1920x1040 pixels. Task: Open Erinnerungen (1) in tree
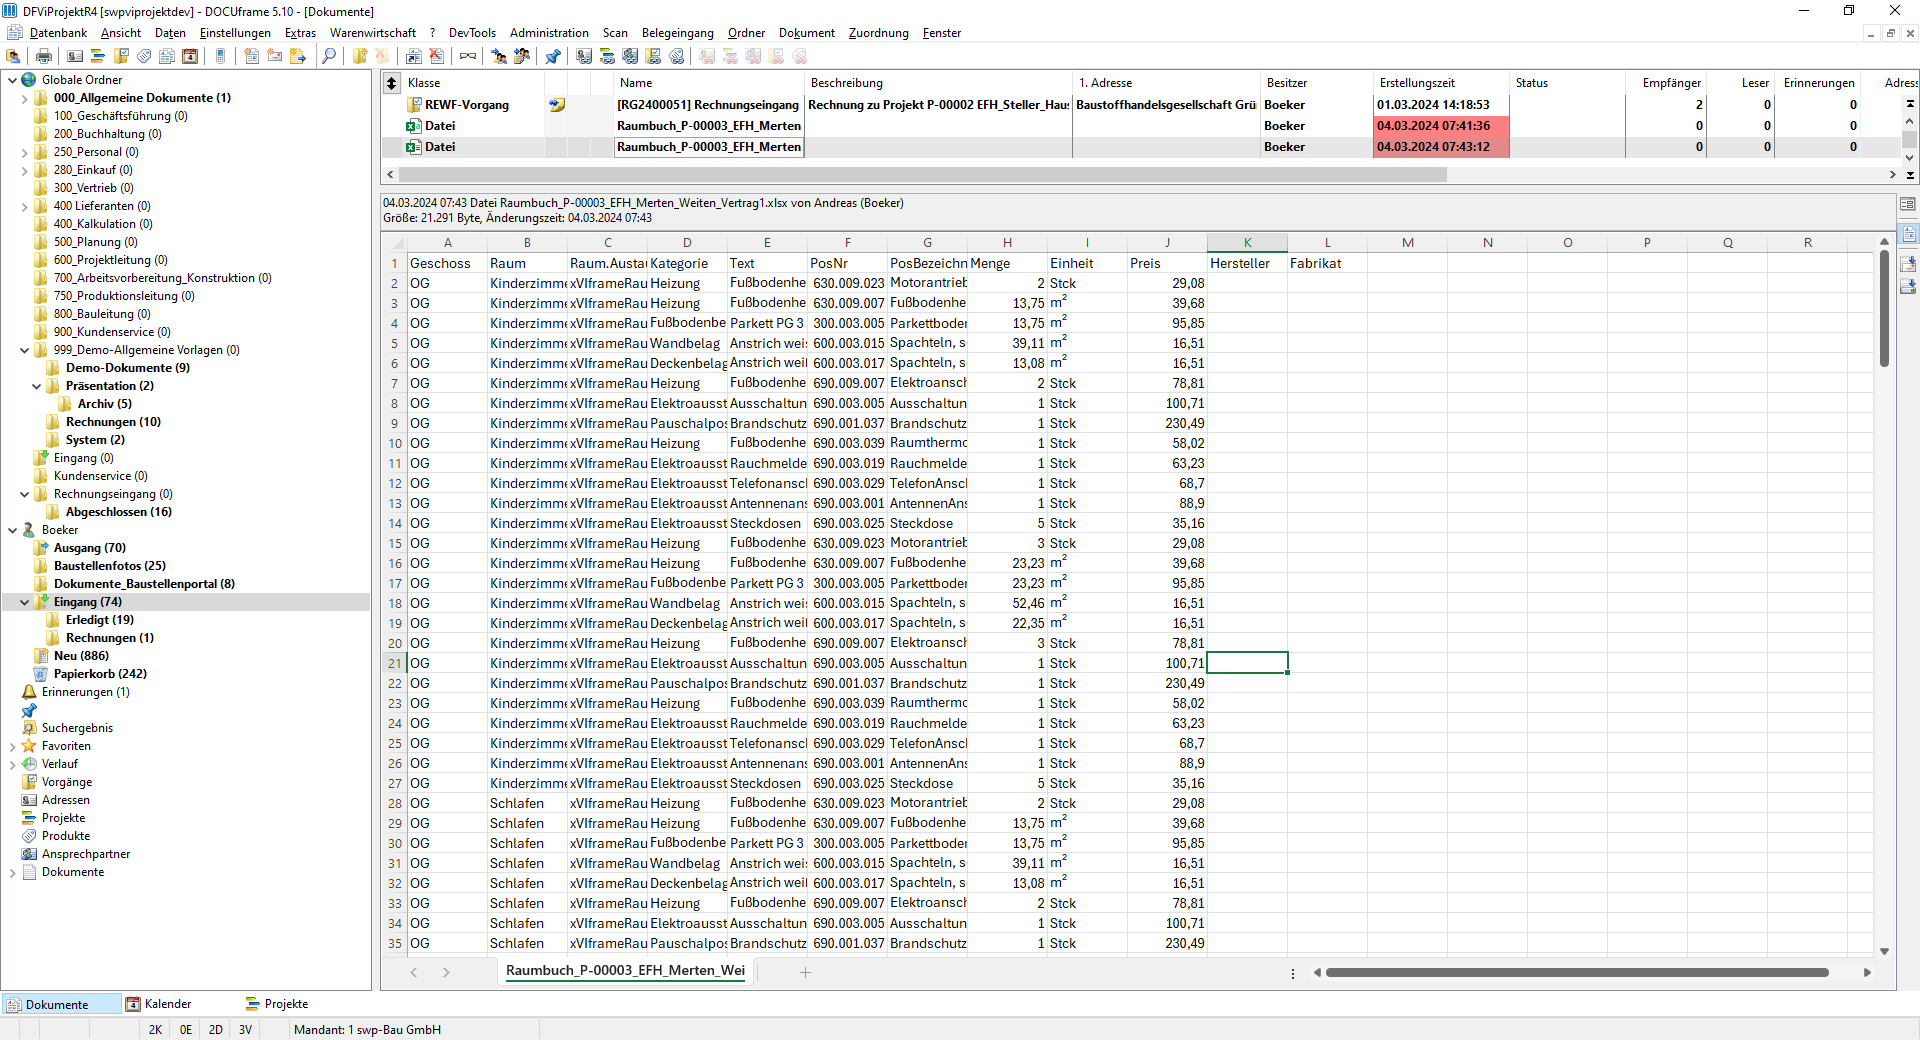tap(86, 692)
